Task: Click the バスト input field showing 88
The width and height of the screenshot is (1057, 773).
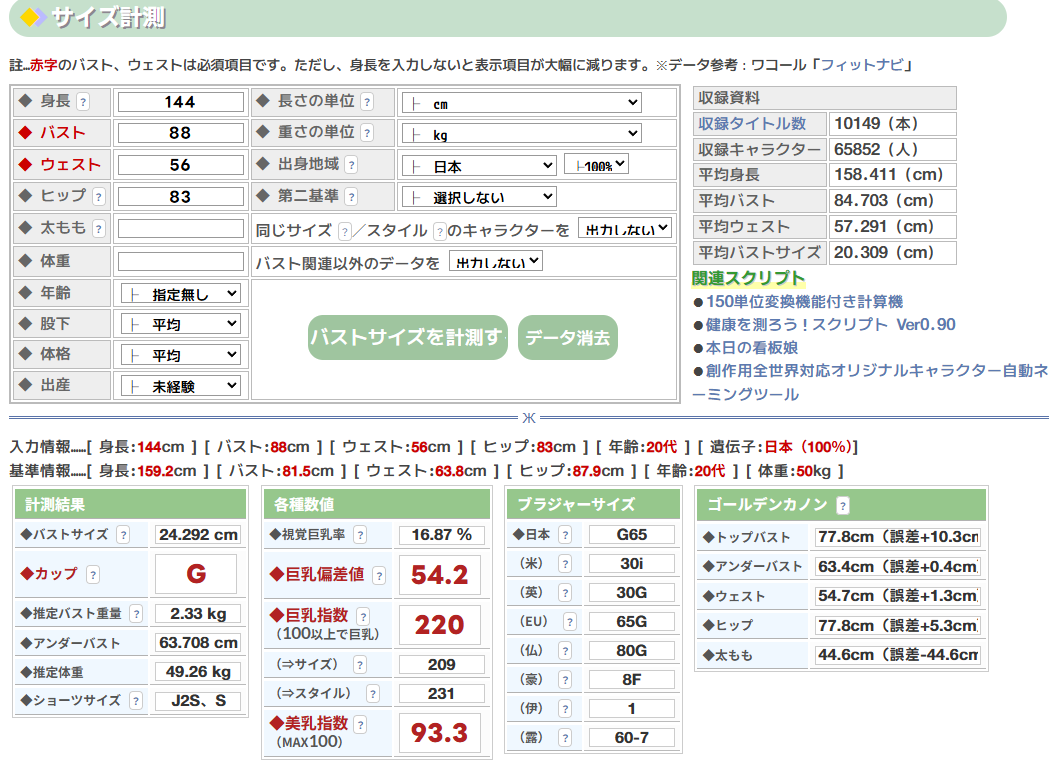Action: pyautogui.click(x=181, y=134)
